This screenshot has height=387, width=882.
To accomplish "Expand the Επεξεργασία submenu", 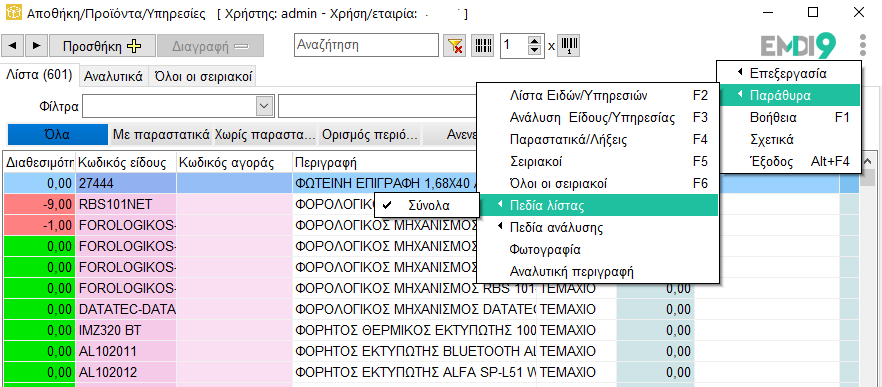I will pos(789,73).
